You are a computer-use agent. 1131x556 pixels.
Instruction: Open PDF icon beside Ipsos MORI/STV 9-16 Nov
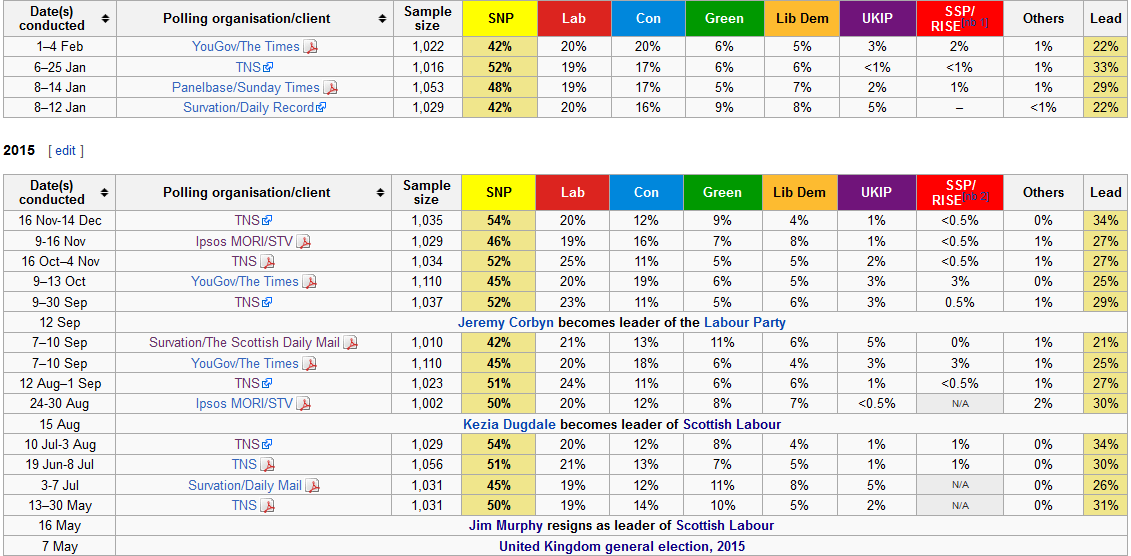[304, 242]
